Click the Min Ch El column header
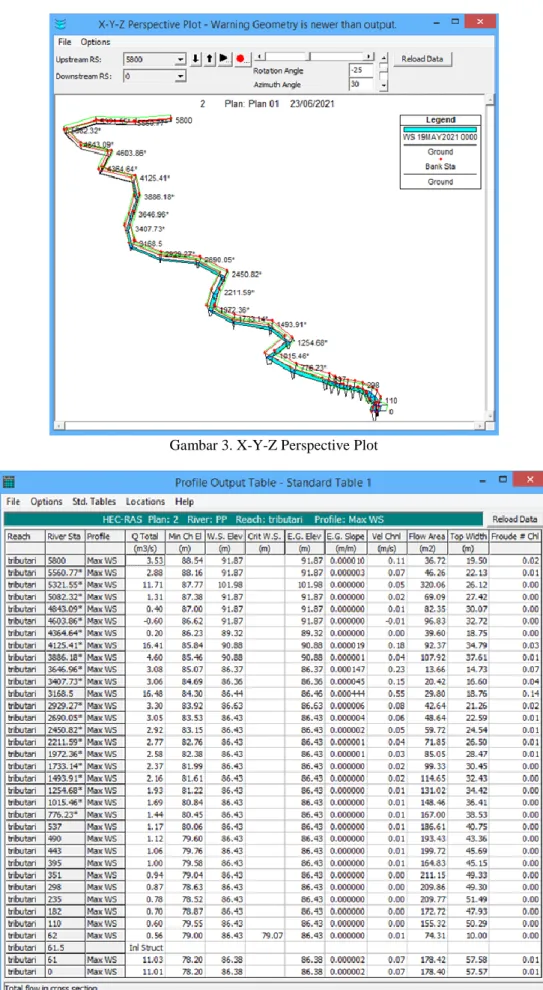 pos(185,536)
